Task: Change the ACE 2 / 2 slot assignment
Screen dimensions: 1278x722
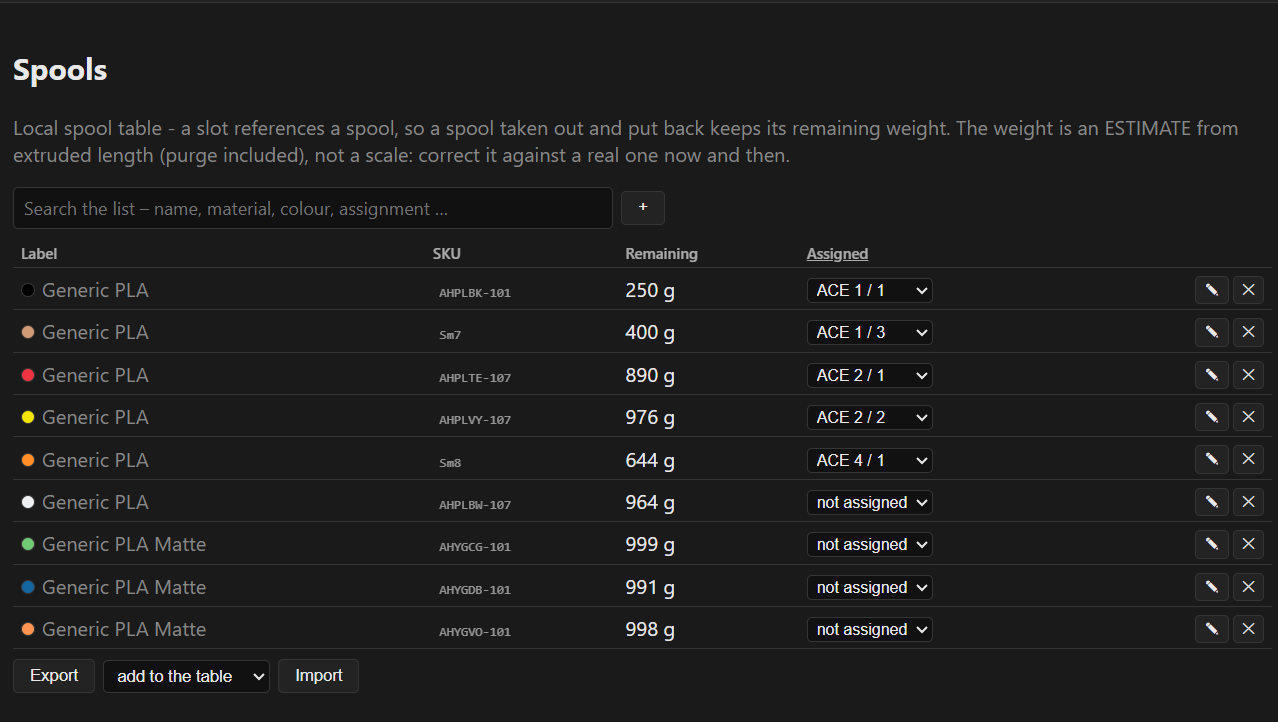Action: coord(870,417)
